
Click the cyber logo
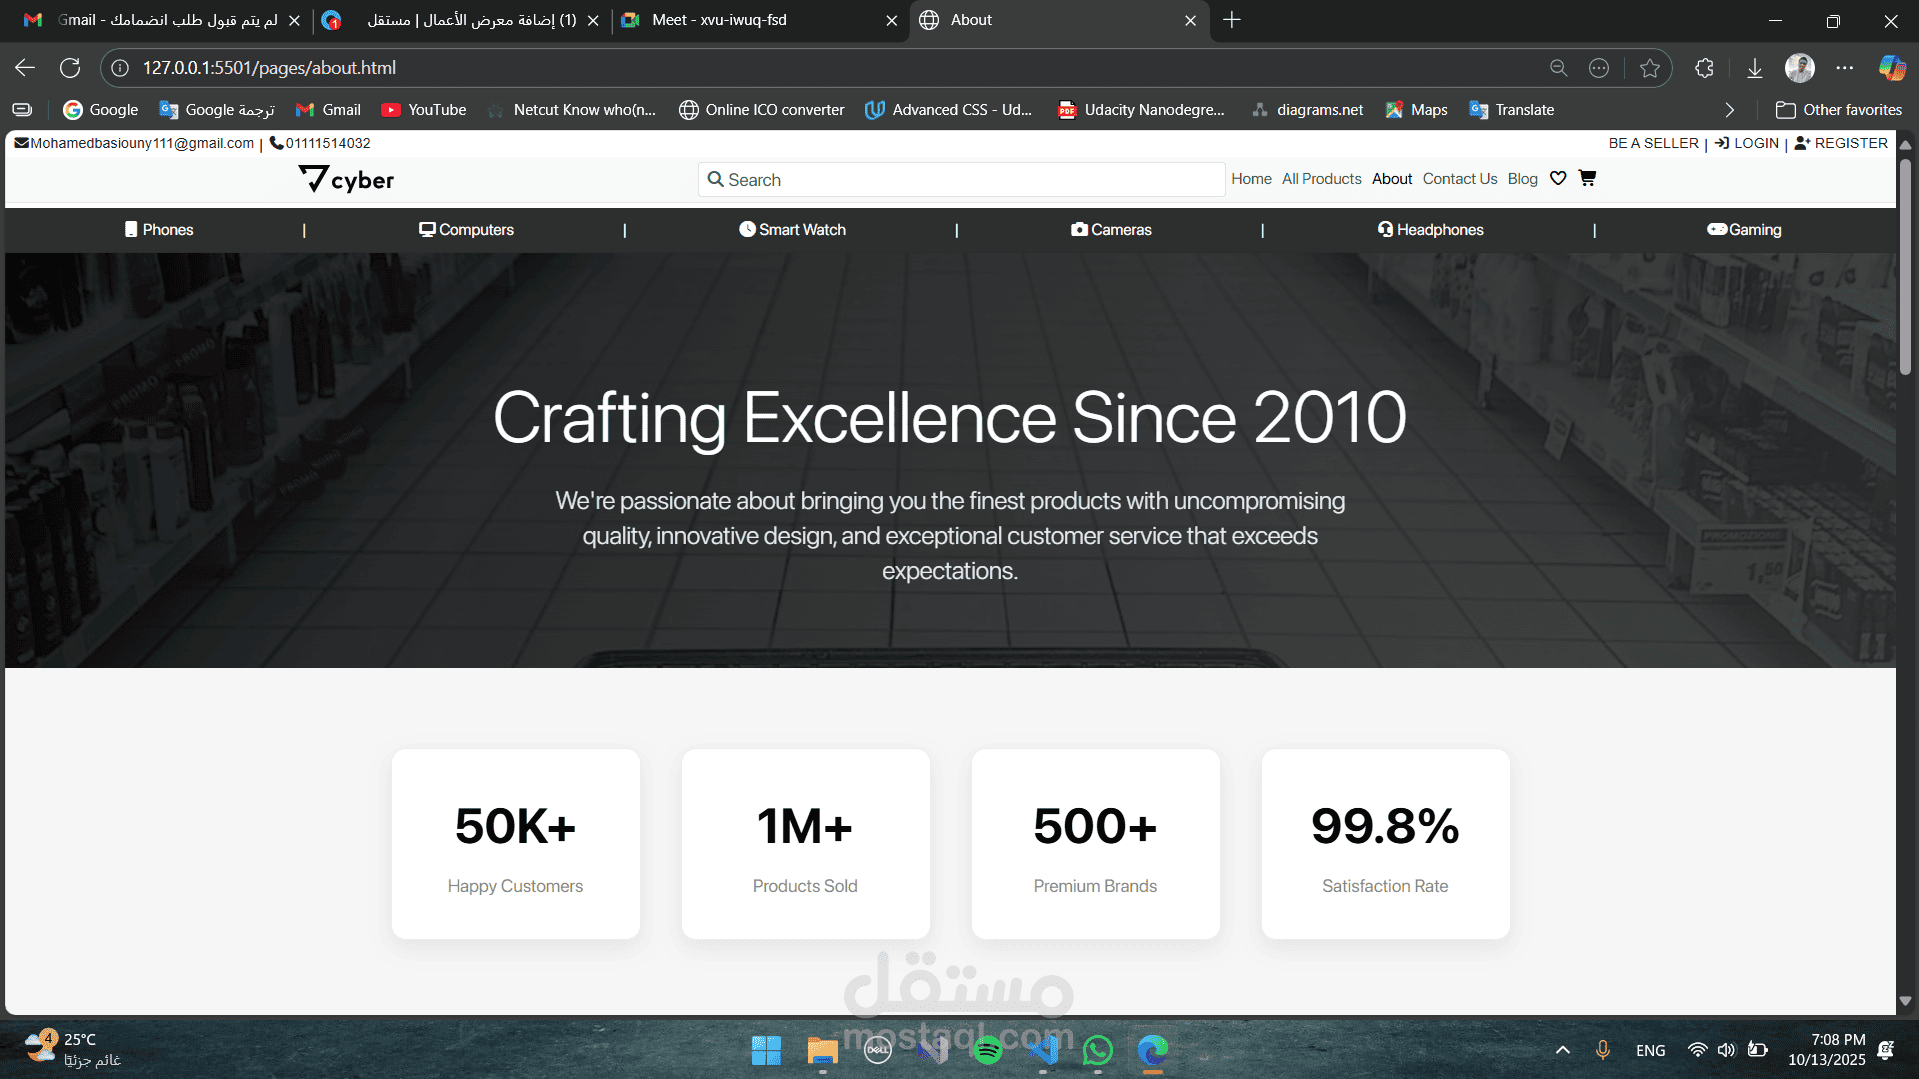(x=346, y=180)
